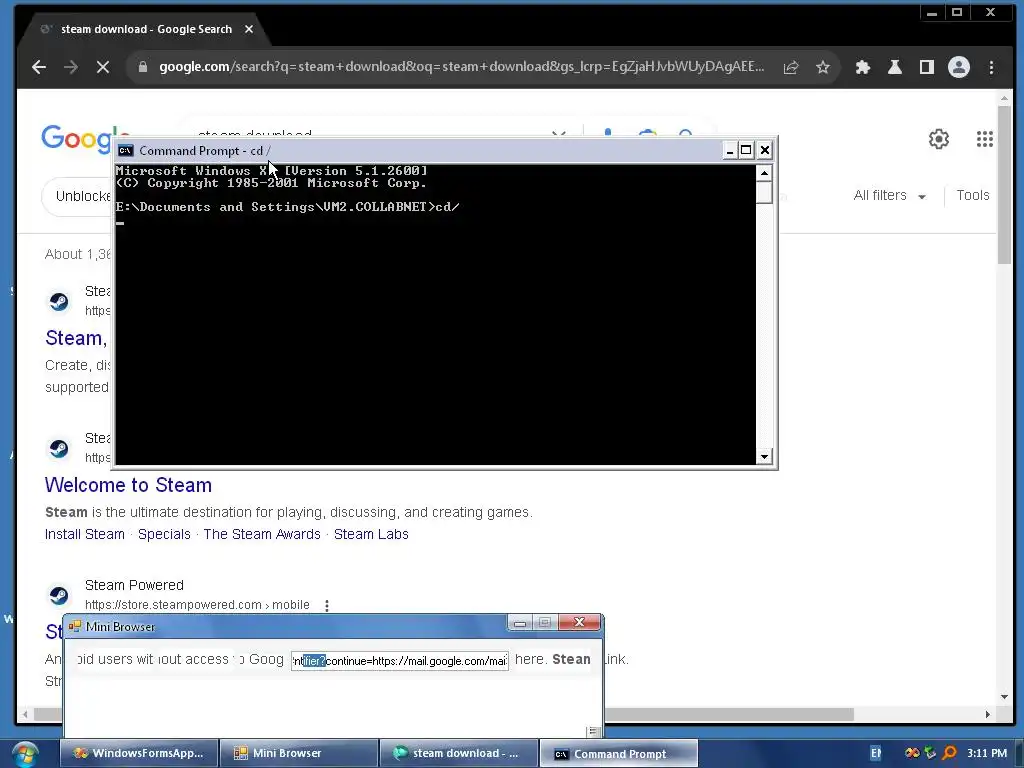The width and height of the screenshot is (1024, 768).
Task: Maximize the Command Prompt window
Action: (746, 150)
